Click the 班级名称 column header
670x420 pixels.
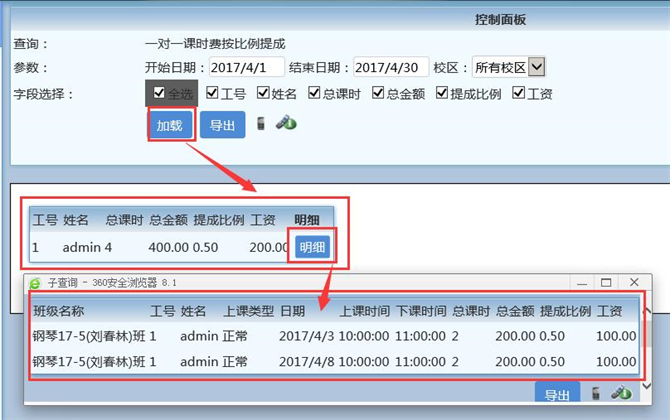pos(59,311)
